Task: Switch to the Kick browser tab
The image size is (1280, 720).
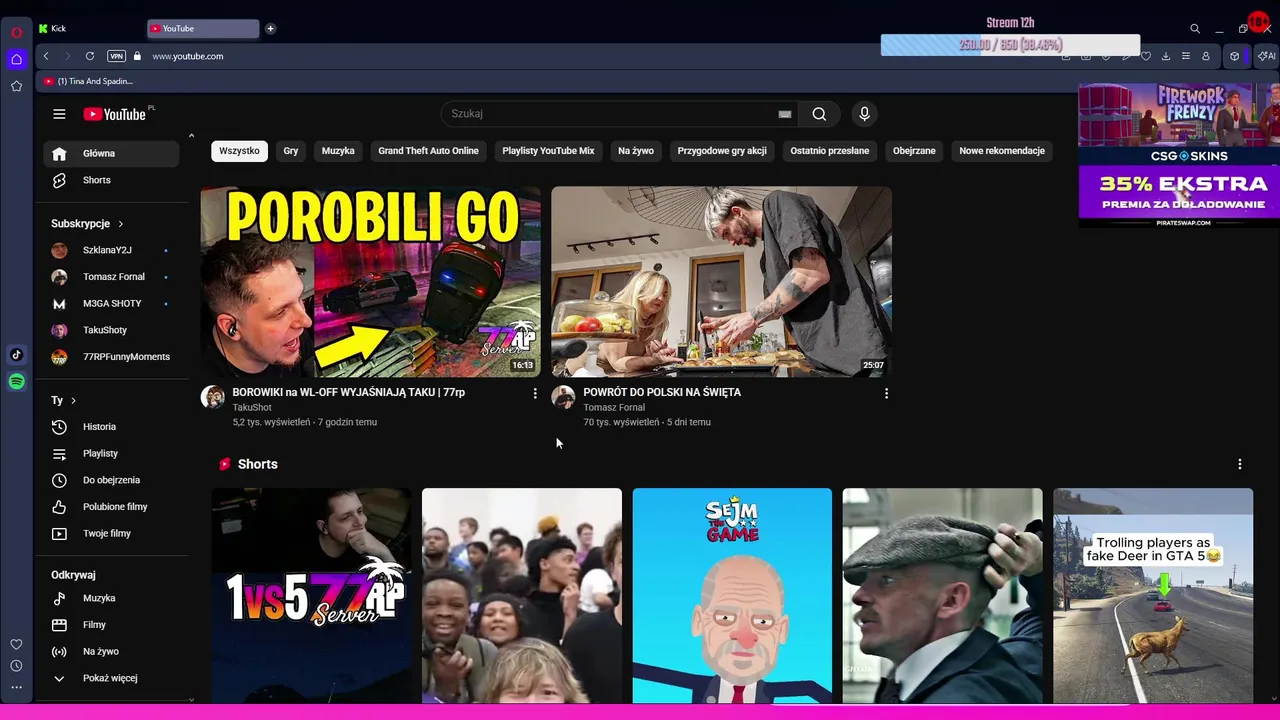Action: tap(88, 28)
